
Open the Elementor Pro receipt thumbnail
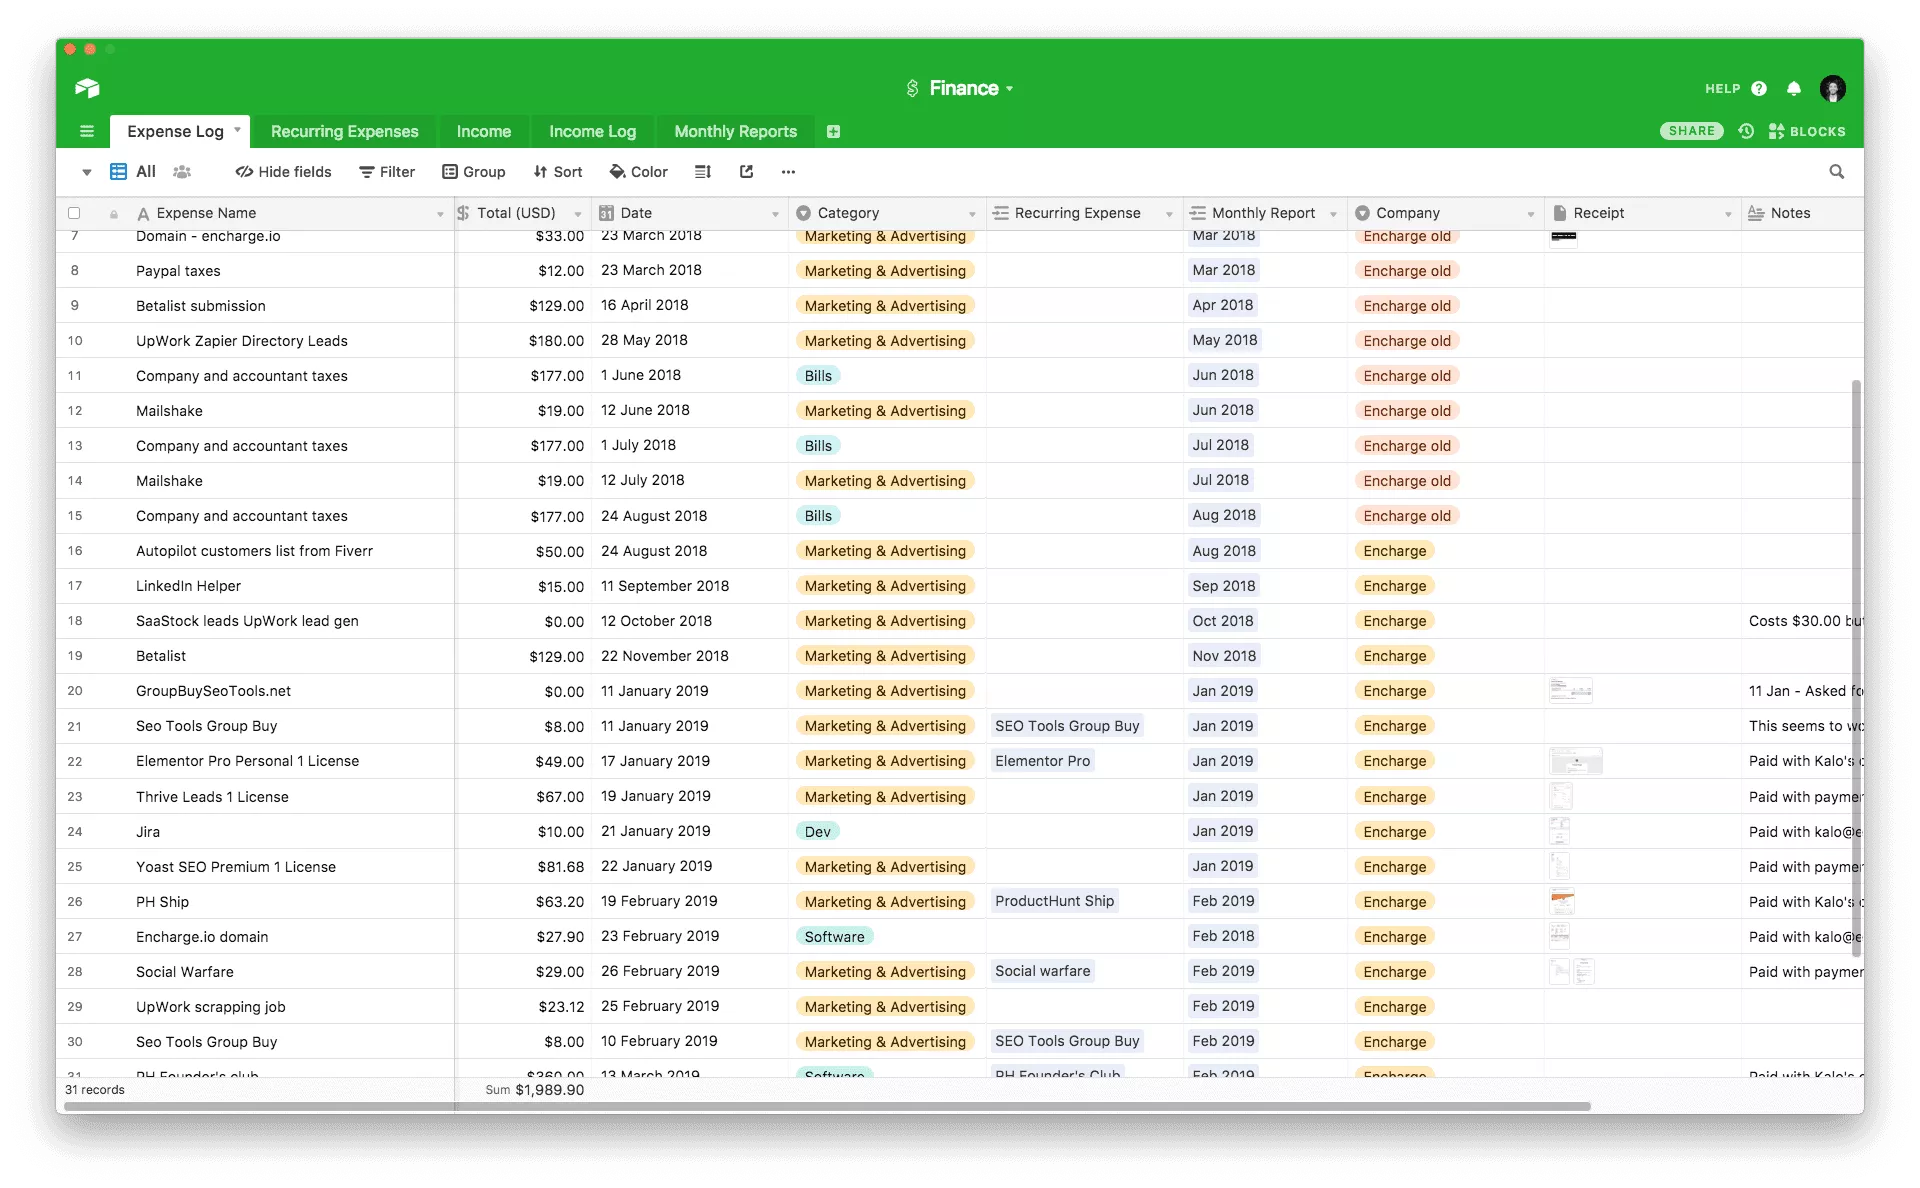coord(1575,762)
